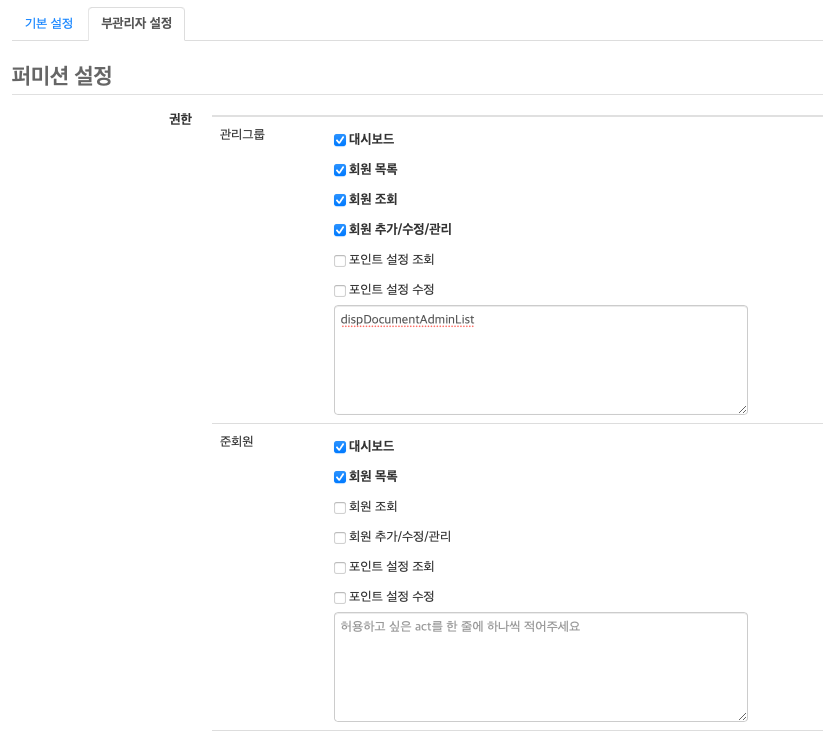
Task: Disable 회원 목록 permission for 준회원
Action: pyautogui.click(x=340, y=477)
